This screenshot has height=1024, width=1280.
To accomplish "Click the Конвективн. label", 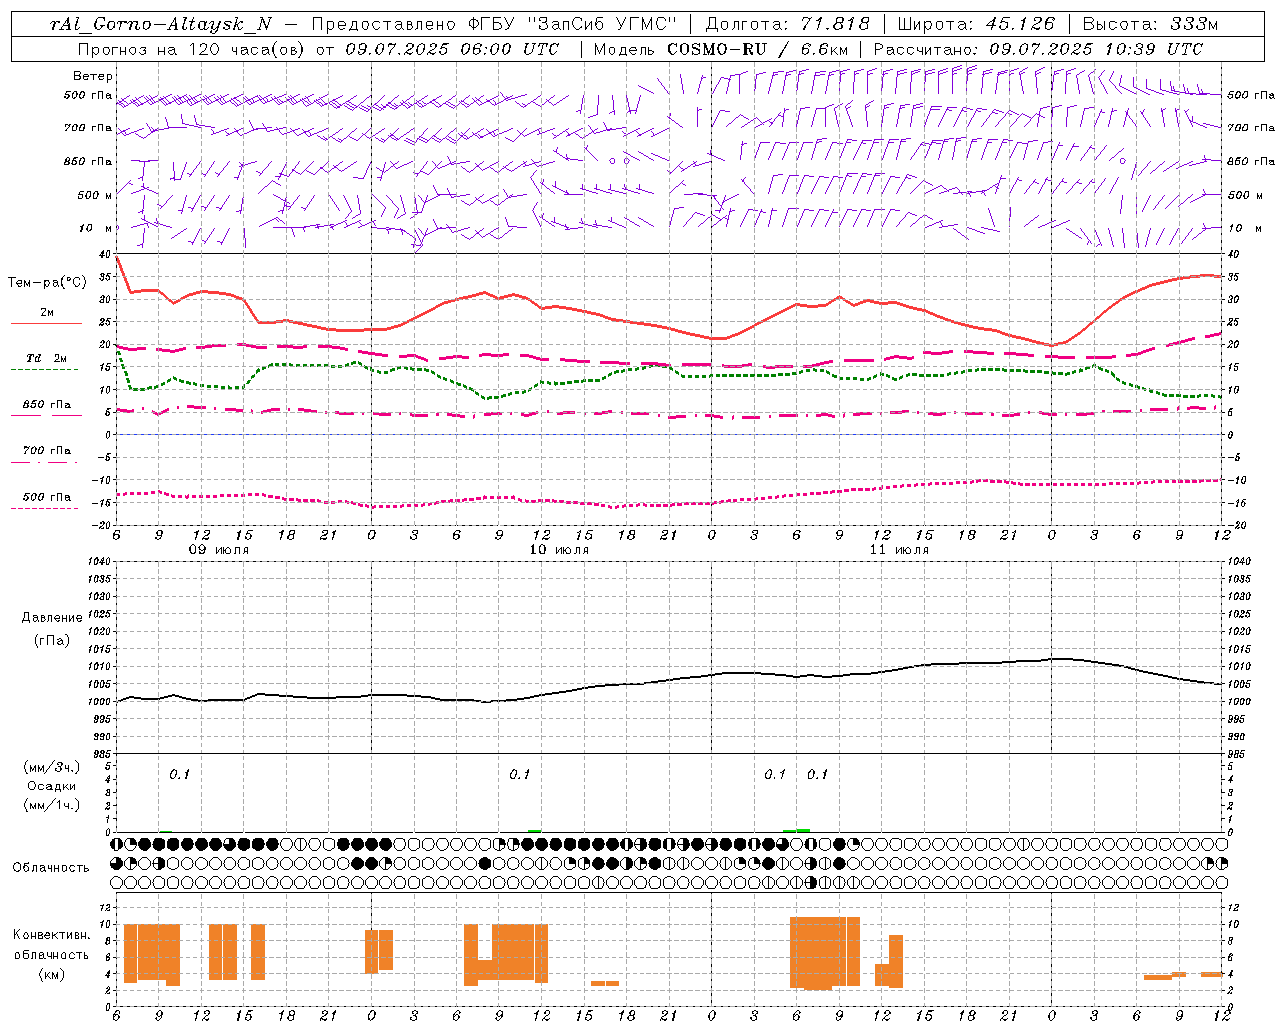I will [52, 935].
